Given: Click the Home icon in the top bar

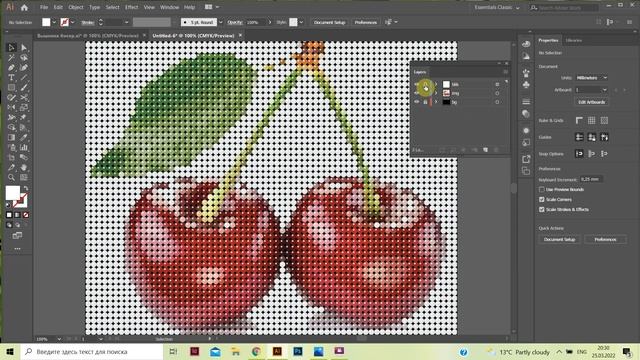Looking at the screenshot, I should coord(24,7).
